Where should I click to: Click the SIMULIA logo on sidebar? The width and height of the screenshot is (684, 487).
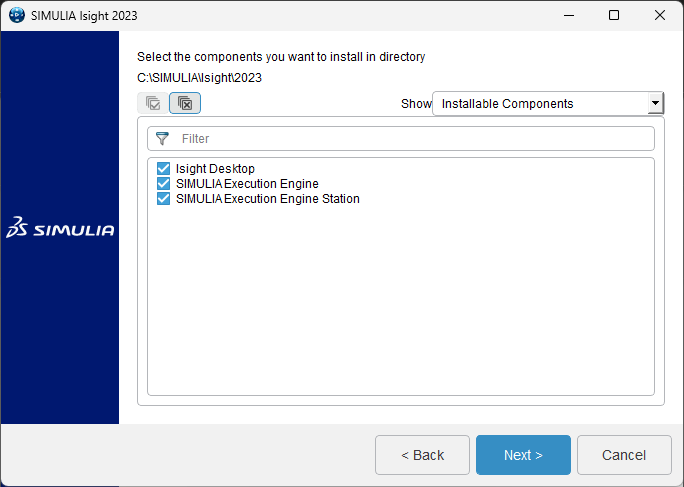coord(60,227)
